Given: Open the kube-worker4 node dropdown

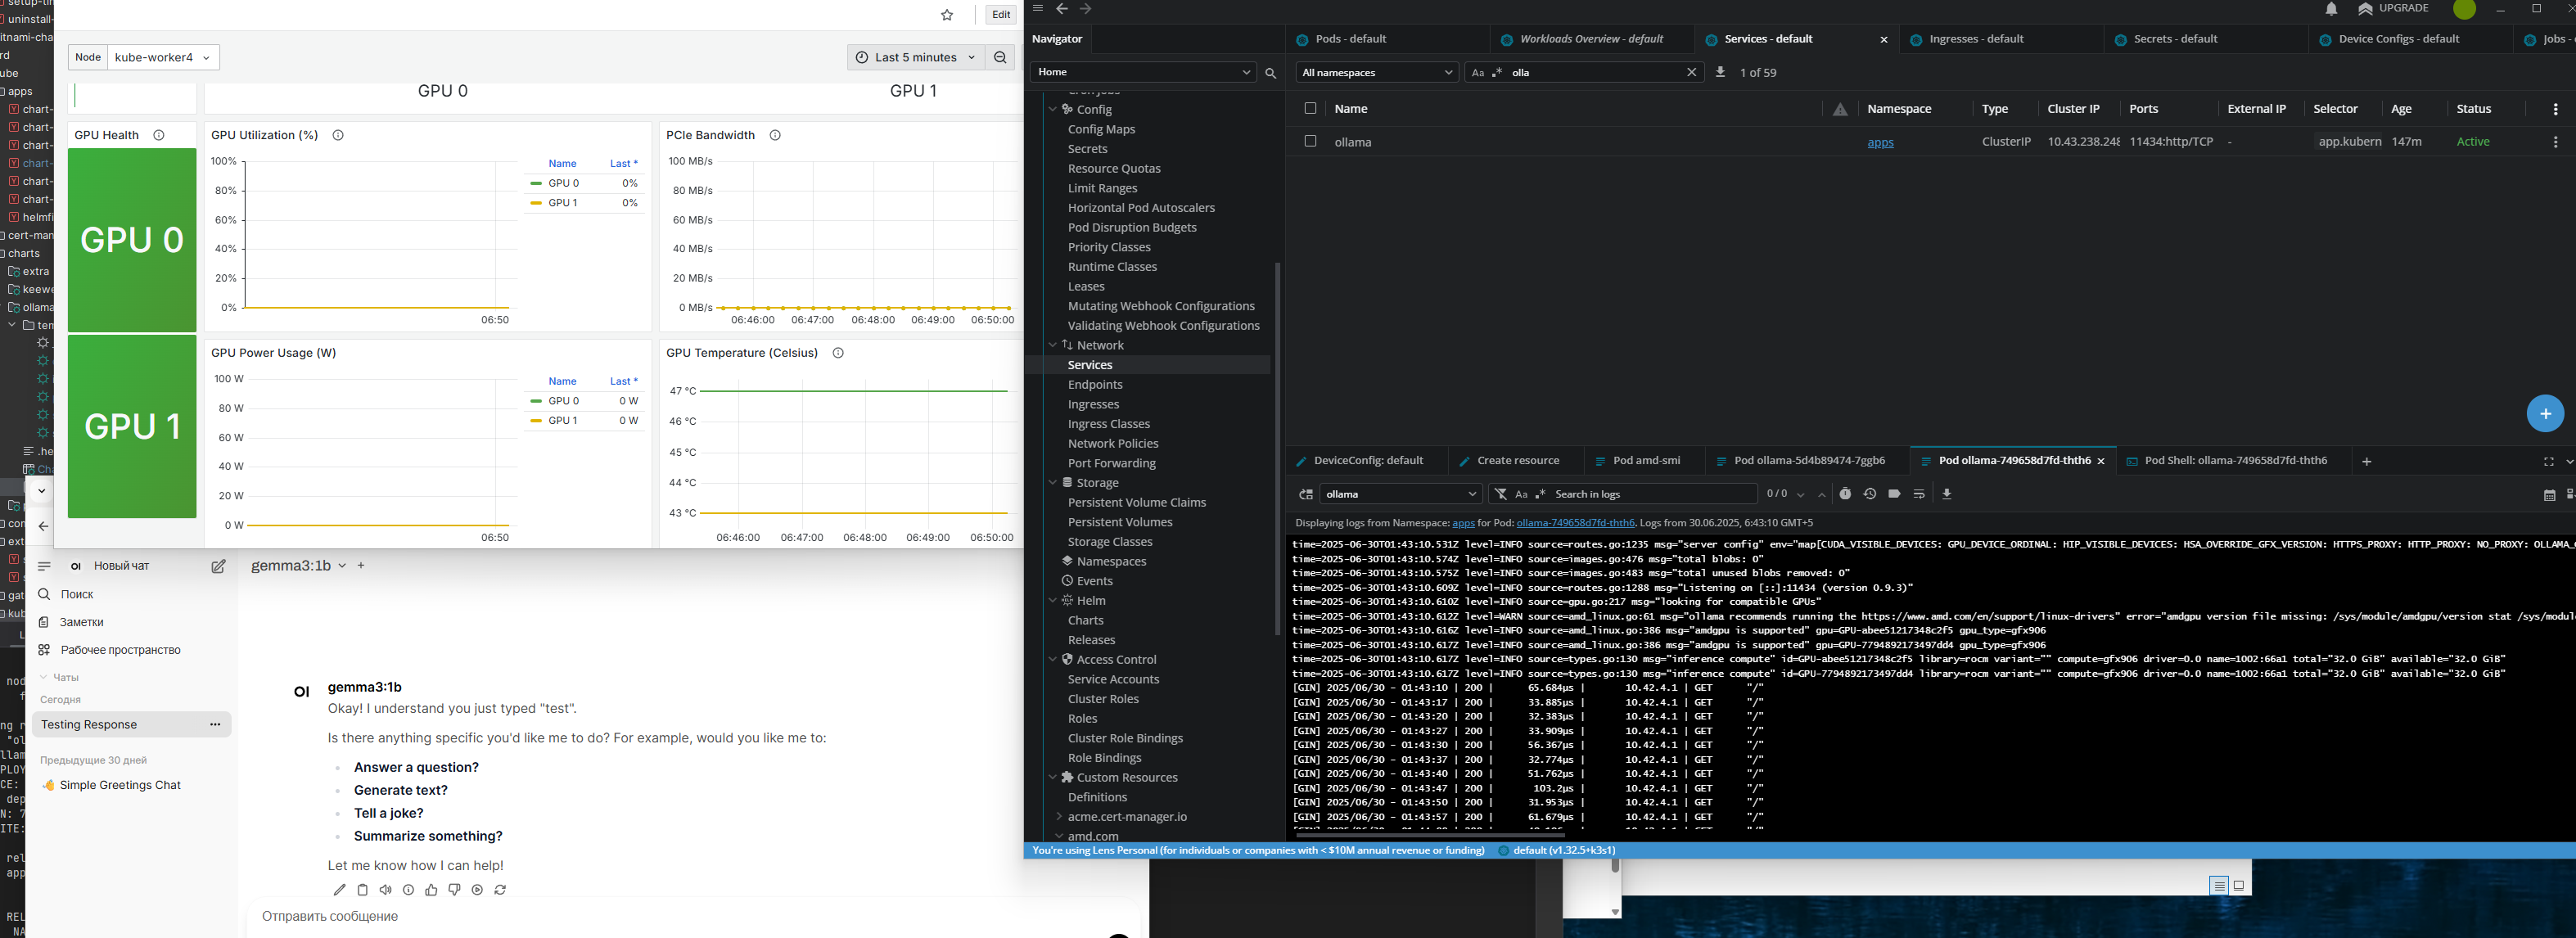Looking at the screenshot, I should click(x=162, y=58).
